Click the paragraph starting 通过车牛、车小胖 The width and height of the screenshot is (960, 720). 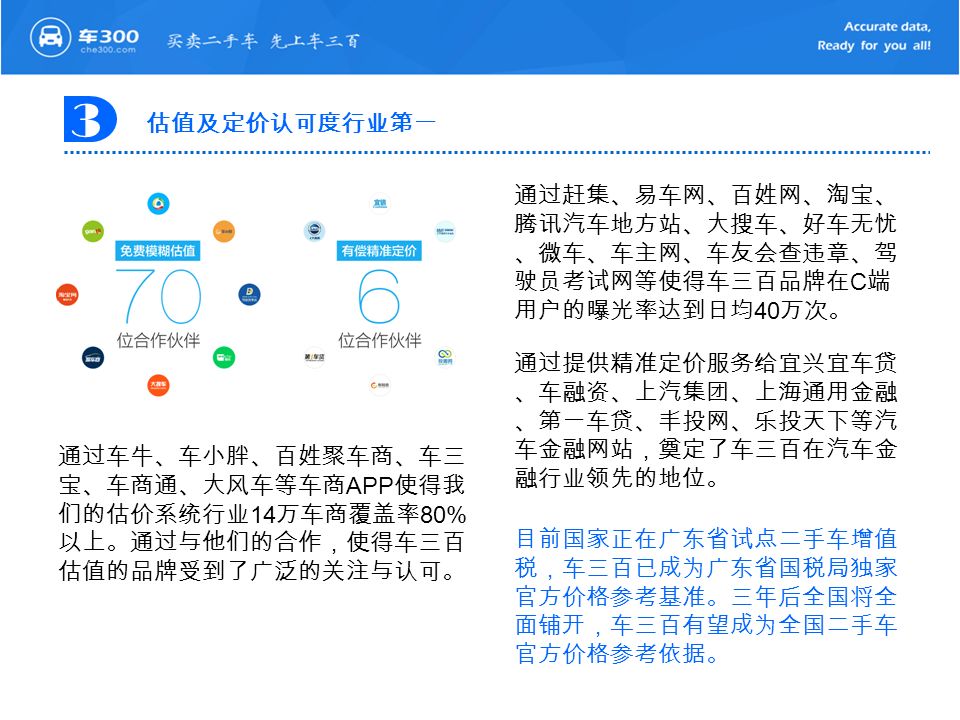tap(262, 513)
